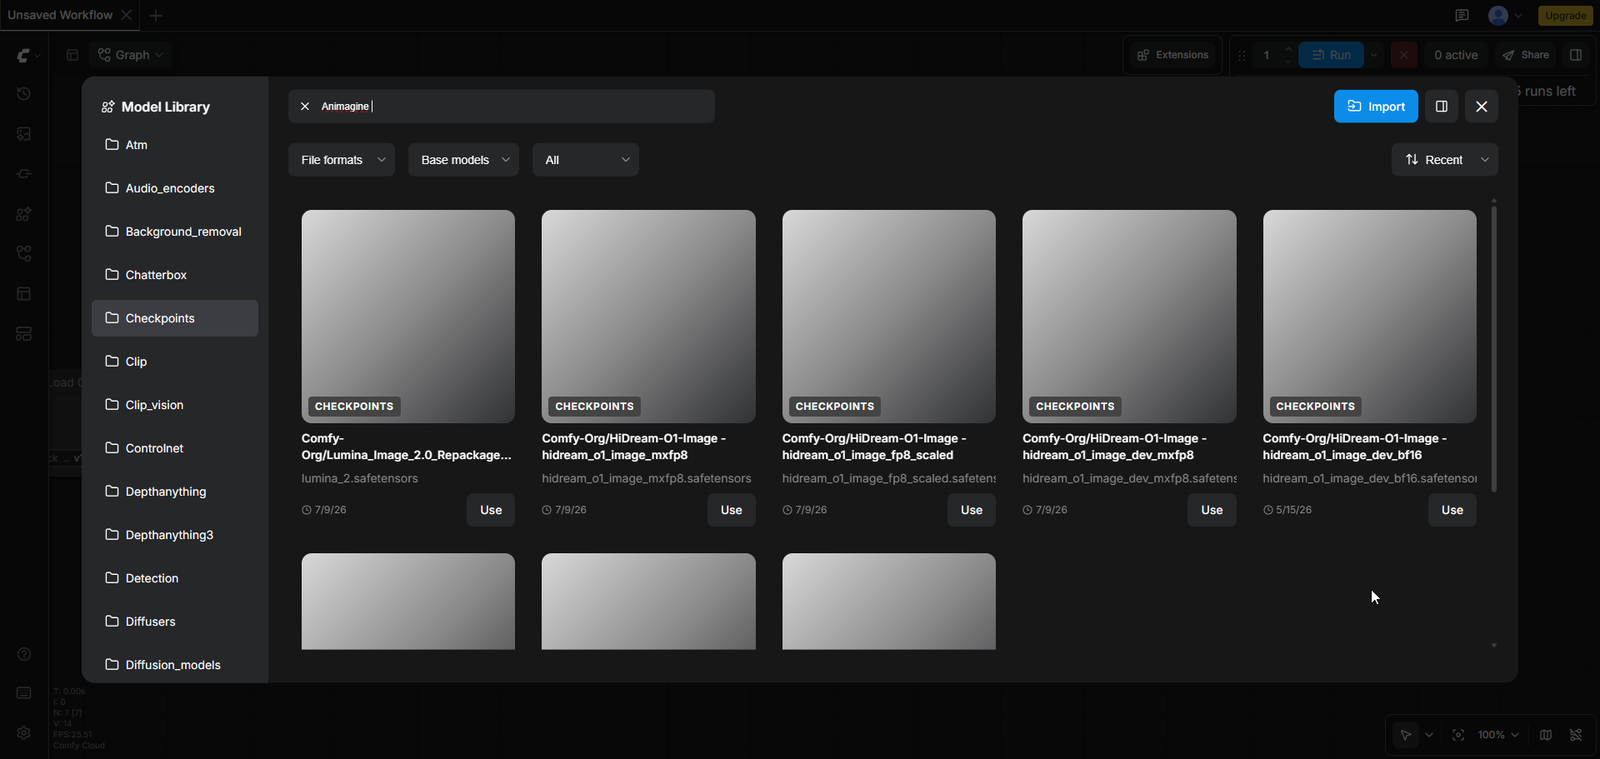Open the Atm folder
Screen dimensions: 1600x759
pyautogui.click(x=175, y=145)
